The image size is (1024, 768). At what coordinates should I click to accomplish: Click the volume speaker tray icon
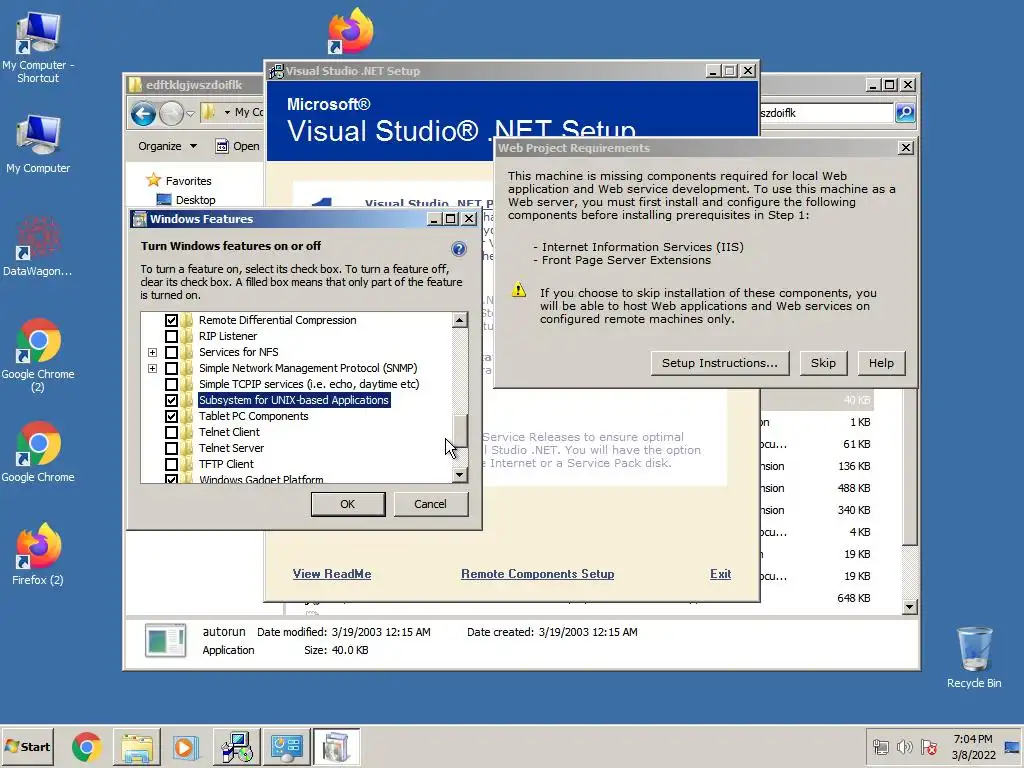click(904, 746)
